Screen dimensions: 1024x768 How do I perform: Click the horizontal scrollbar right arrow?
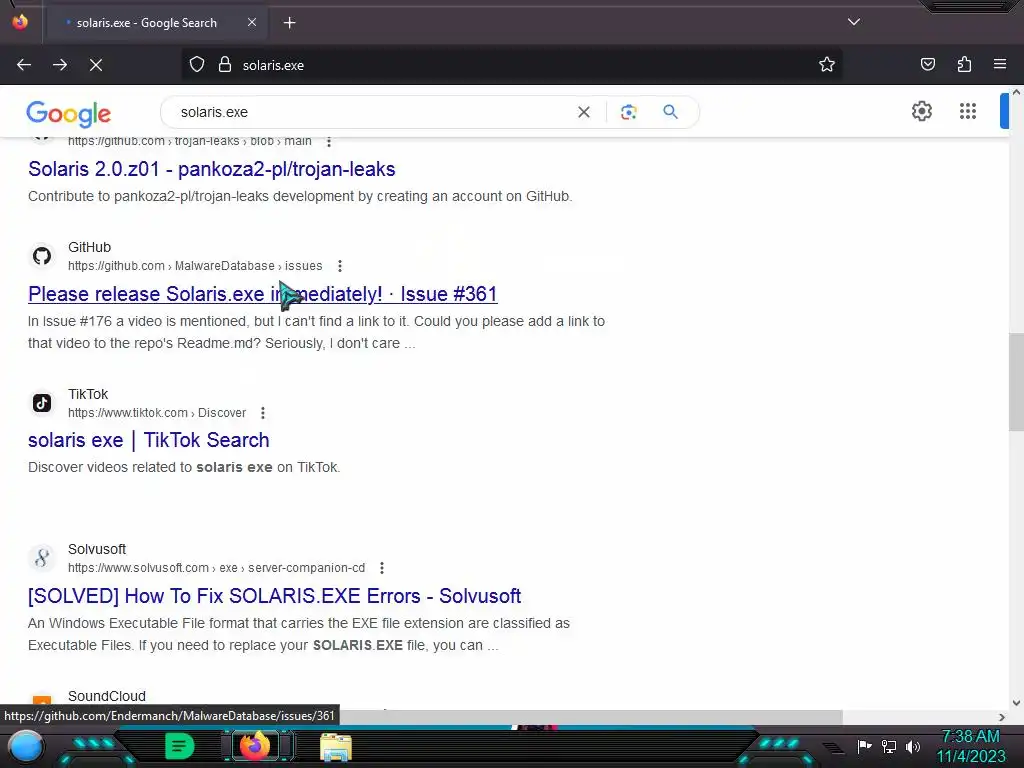pos(1002,717)
